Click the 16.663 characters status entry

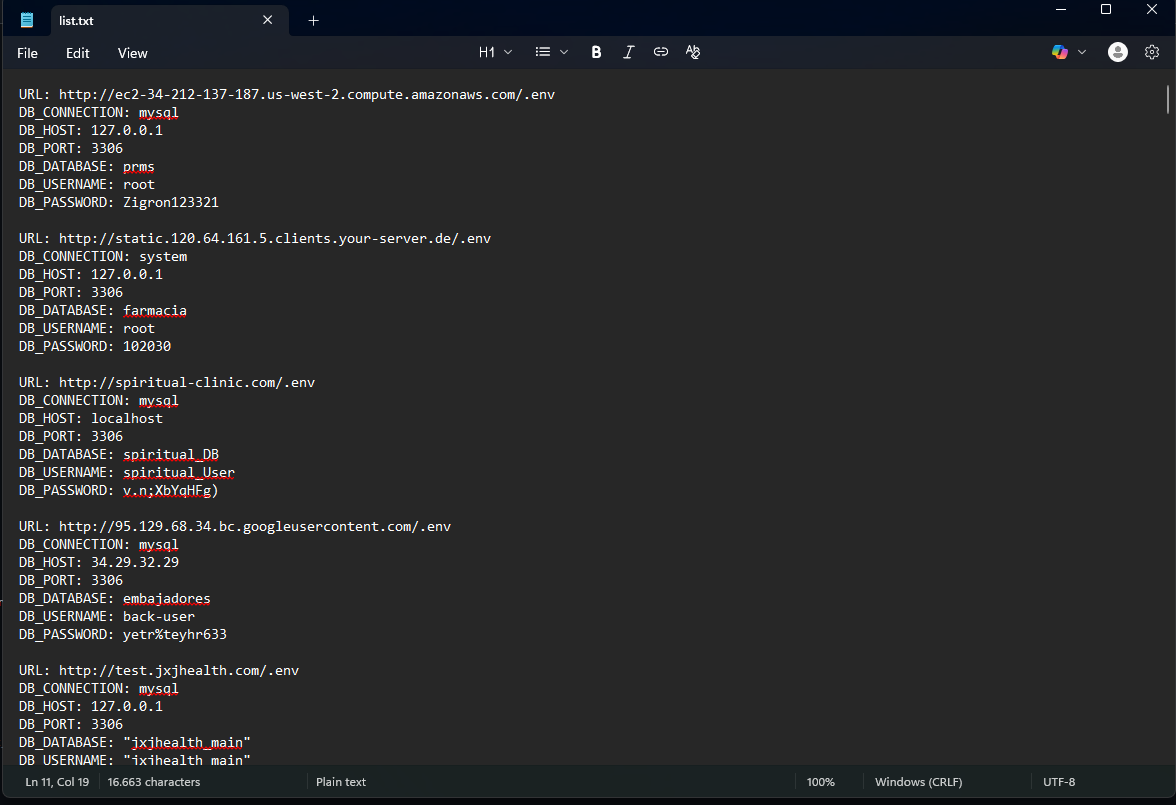click(154, 782)
